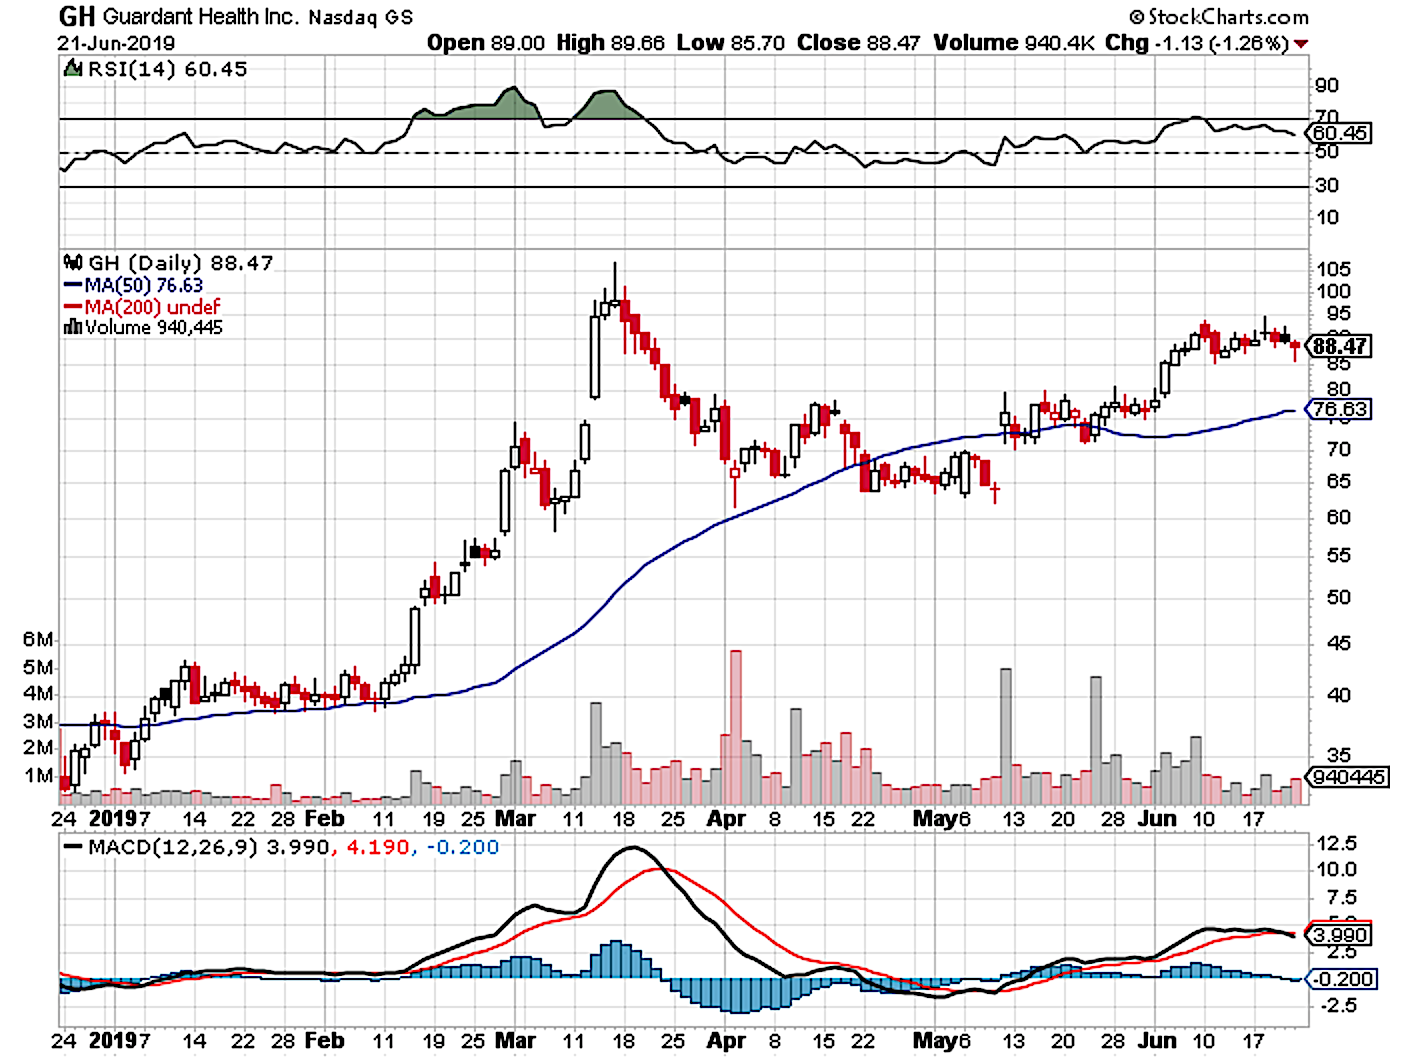
Task: Click the red down-triangle beside Chg
Action: (x=1301, y=44)
